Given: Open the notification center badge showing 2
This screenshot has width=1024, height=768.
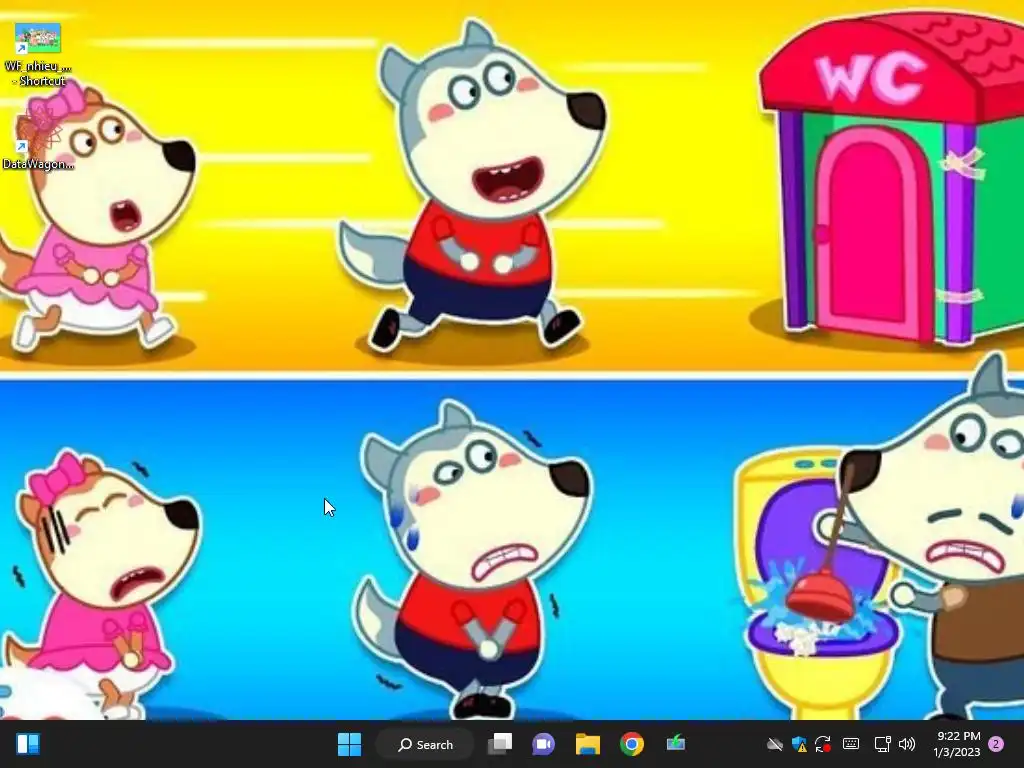Looking at the screenshot, I should point(996,744).
